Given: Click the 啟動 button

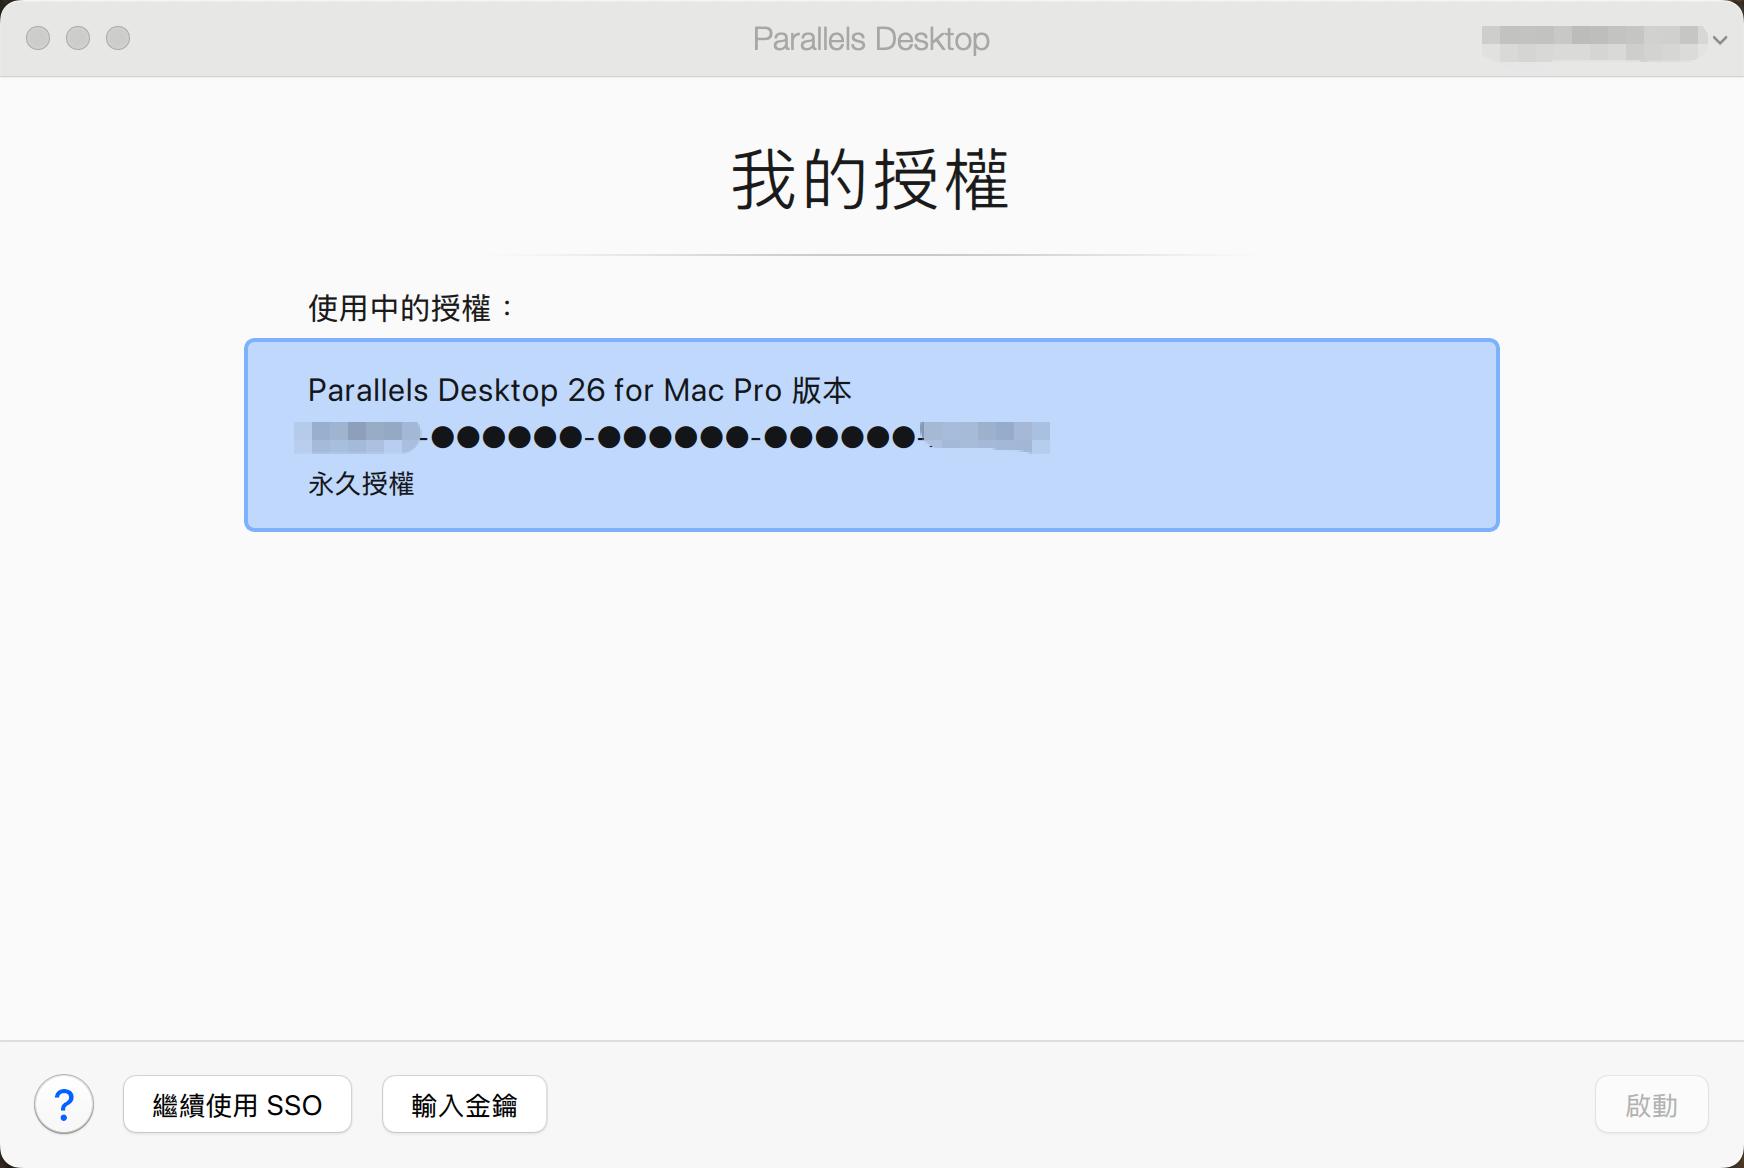Looking at the screenshot, I should click(1651, 1104).
